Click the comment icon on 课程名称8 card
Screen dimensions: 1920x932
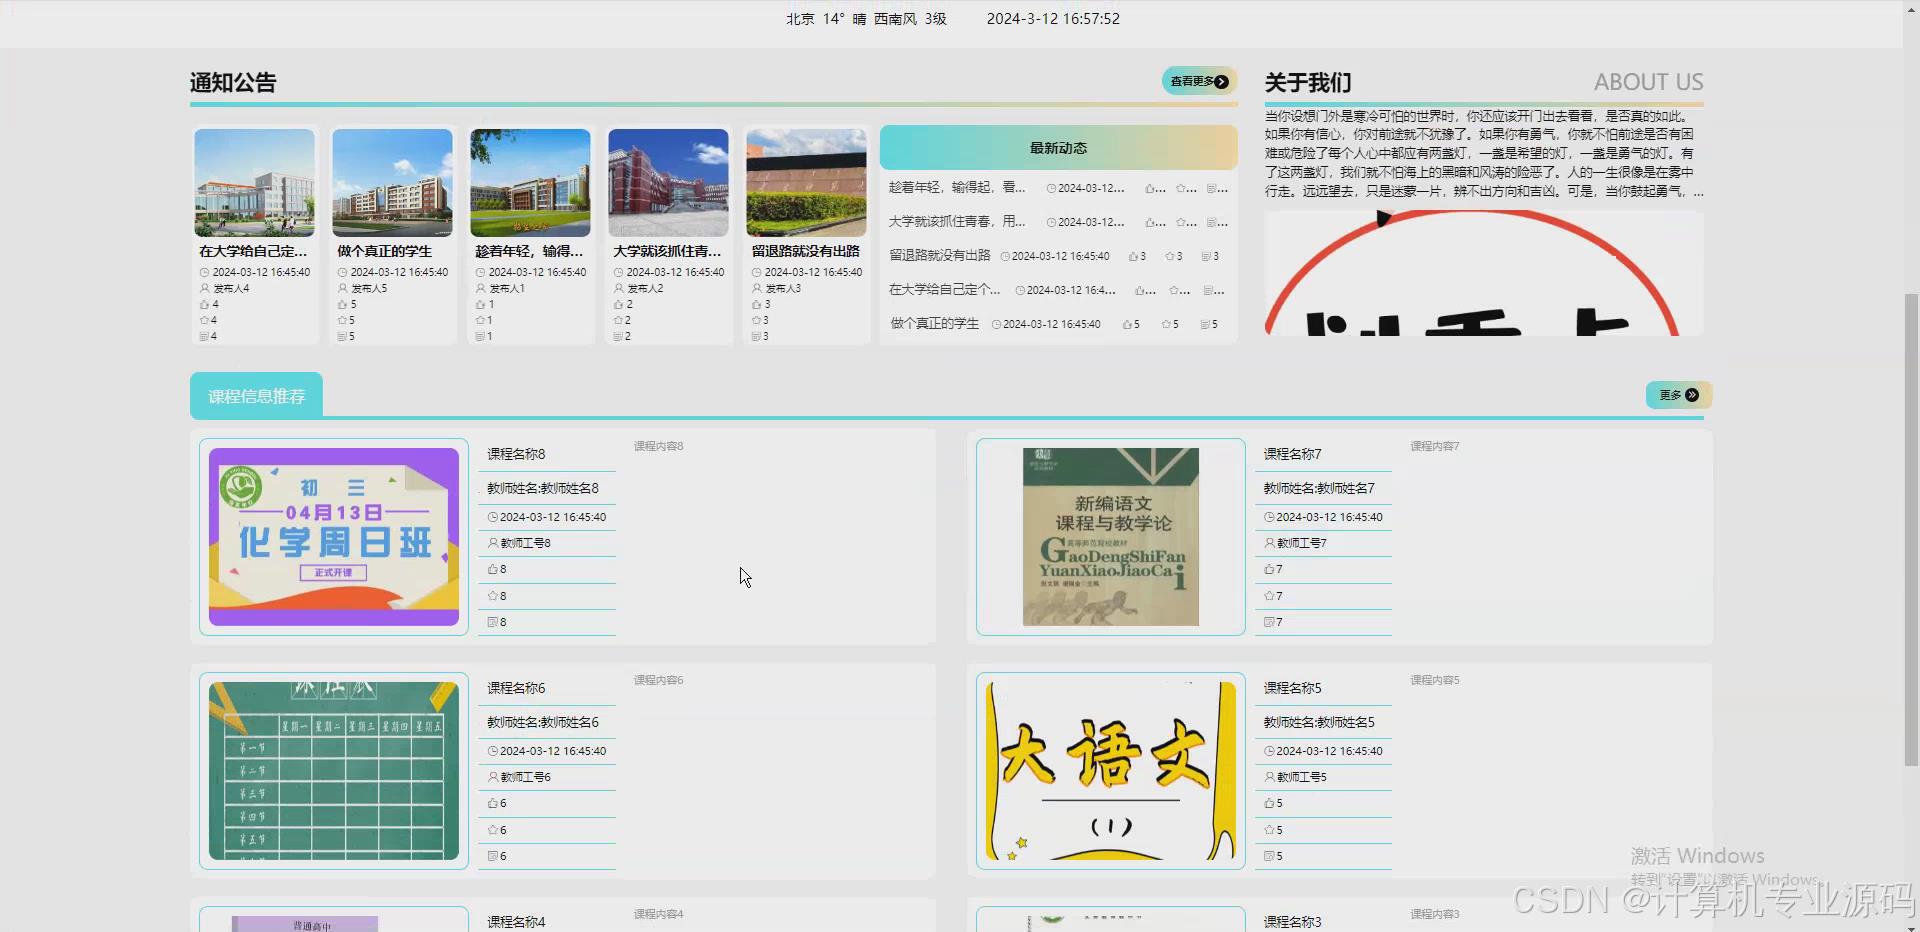click(492, 621)
